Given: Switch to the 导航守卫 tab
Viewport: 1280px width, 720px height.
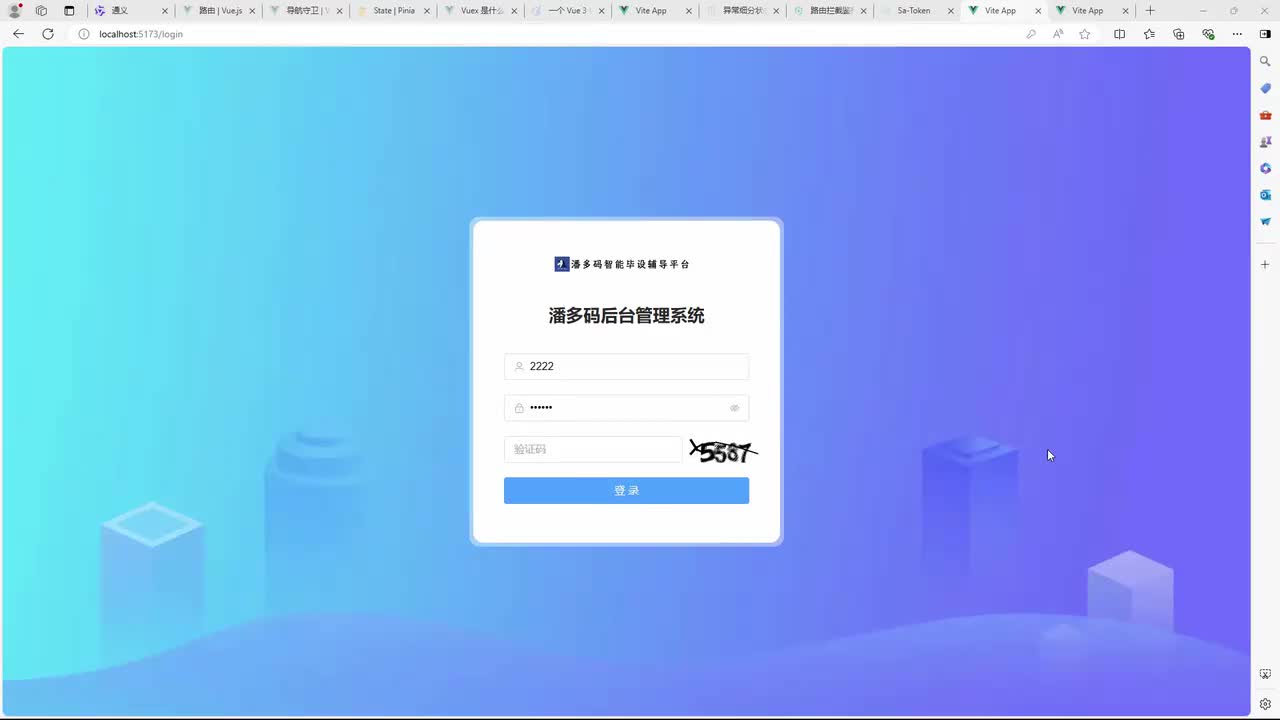Looking at the screenshot, I should (305, 11).
